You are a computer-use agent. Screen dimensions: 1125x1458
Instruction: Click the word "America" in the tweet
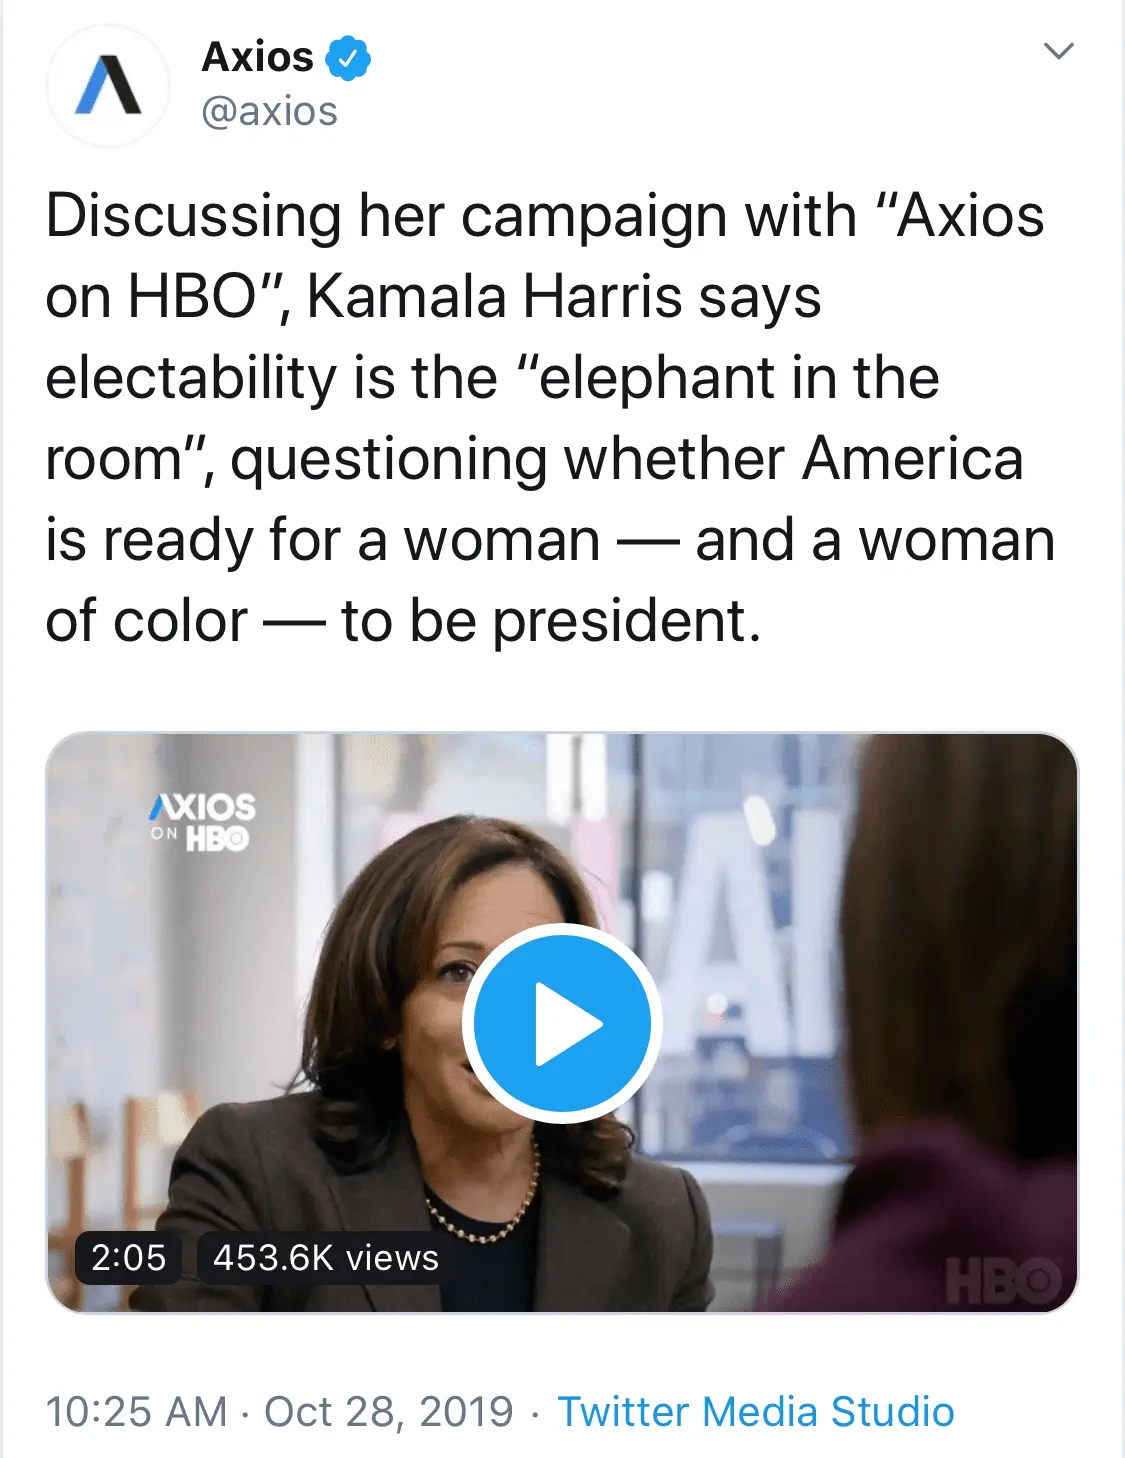click(912, 459)
